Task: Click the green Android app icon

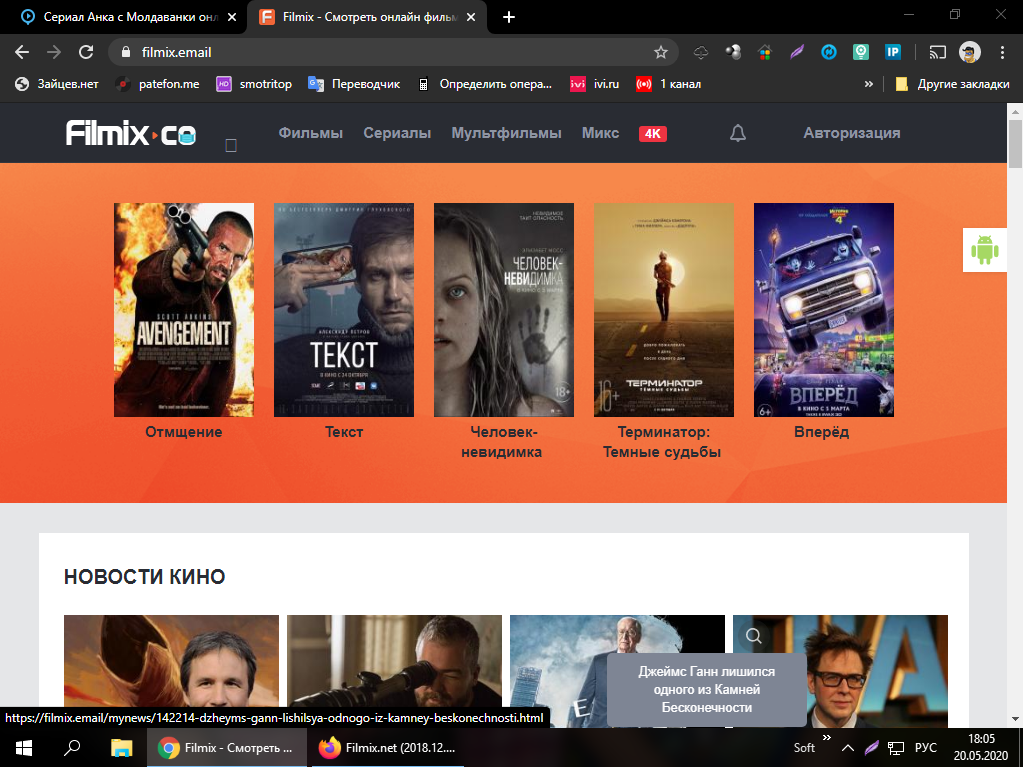Action: [985, 250]
